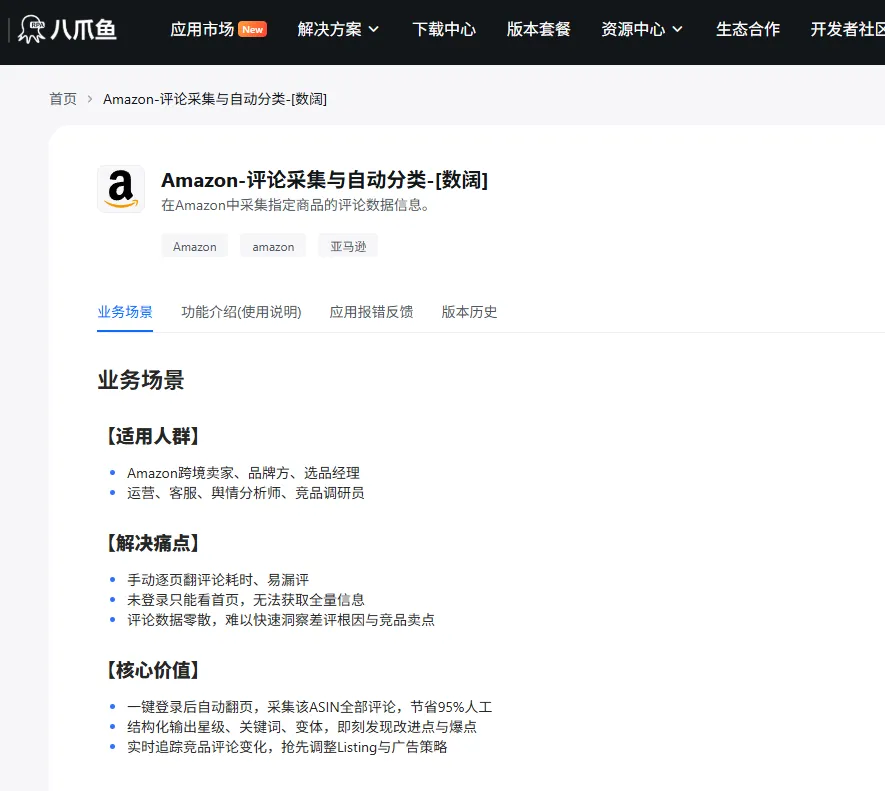
Task: Switch to 功能介绍(使用说明) tab
Action: pyautogui.click(x=241, y=312)
